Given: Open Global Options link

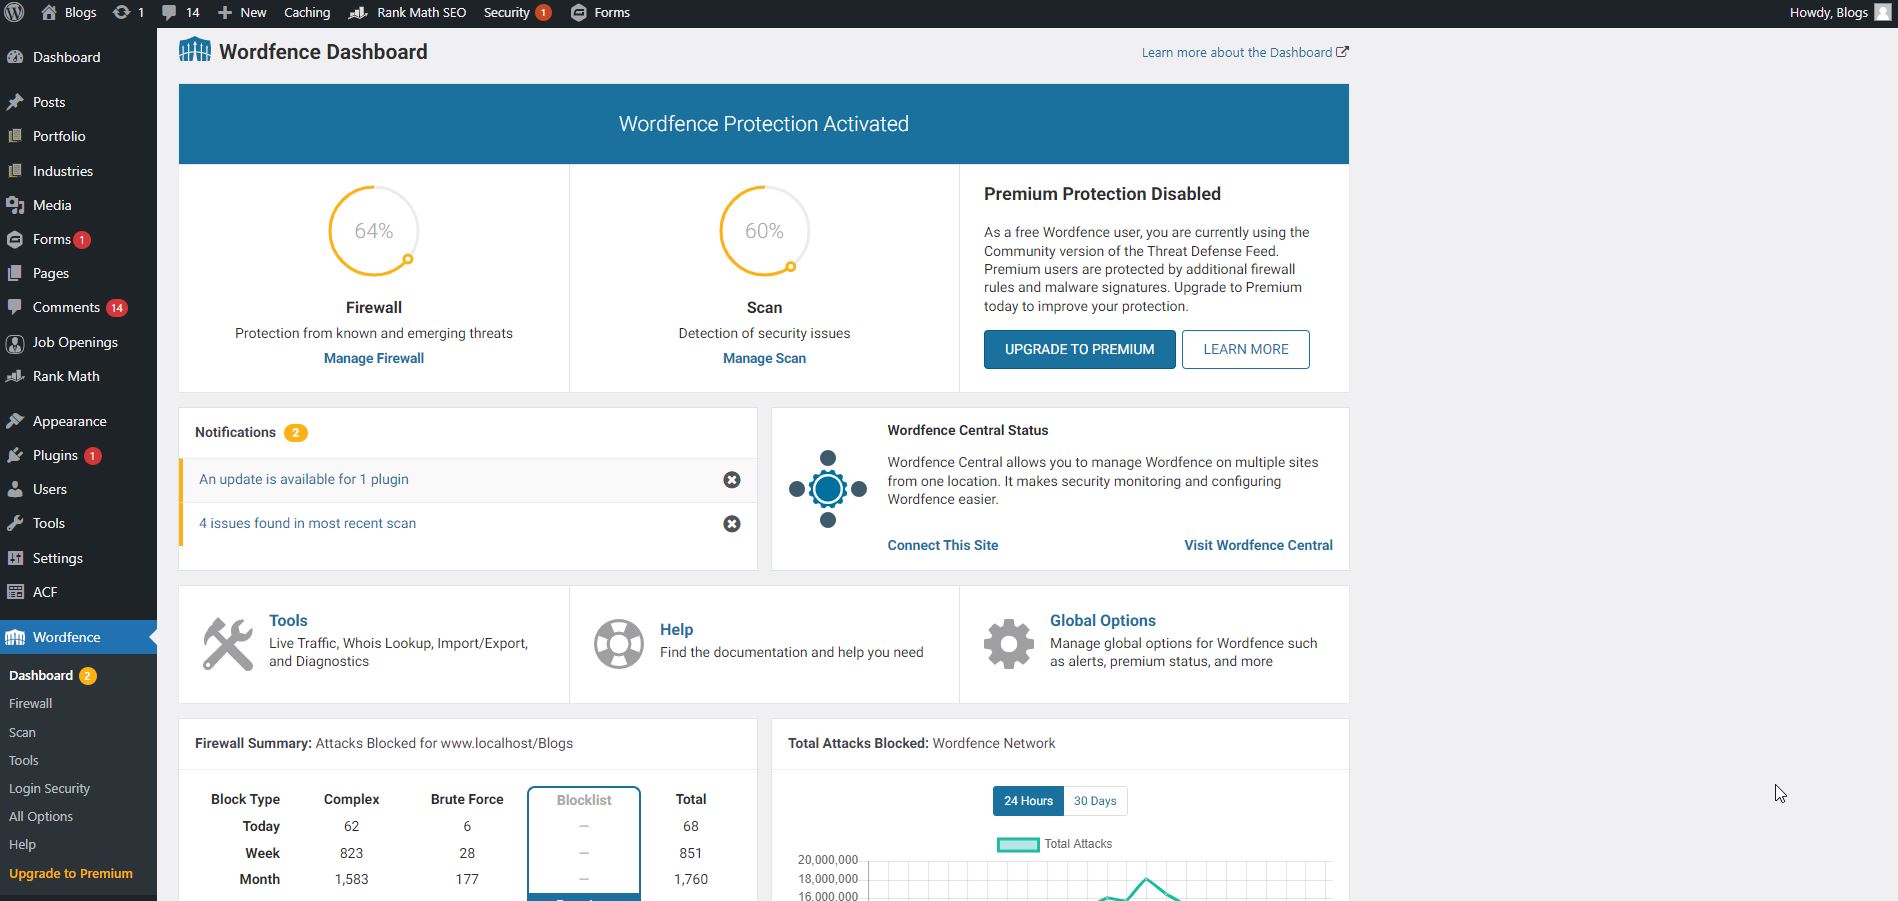Looking at the screenshot, I should click(1103, 620).
